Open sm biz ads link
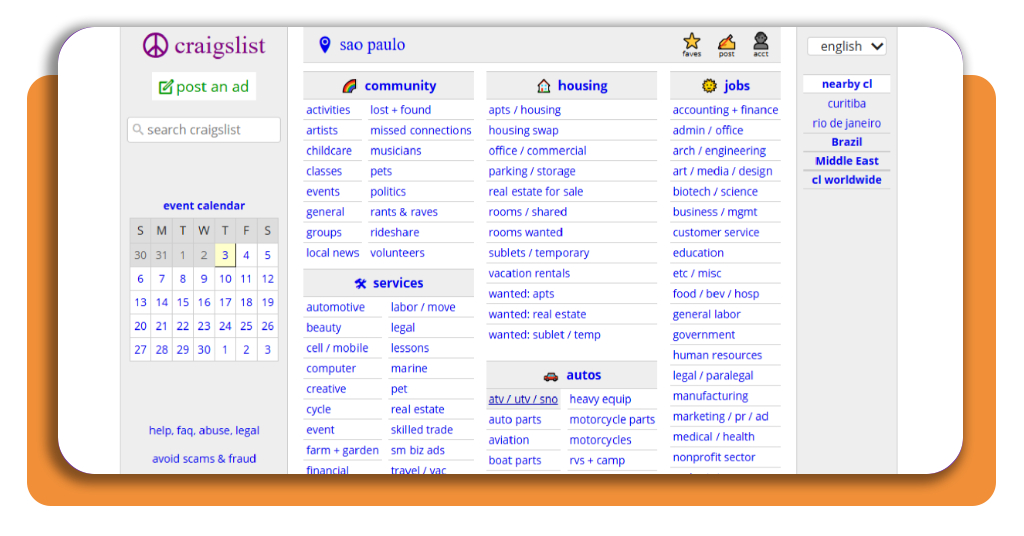1024x536 pixels. click(417, 450)
